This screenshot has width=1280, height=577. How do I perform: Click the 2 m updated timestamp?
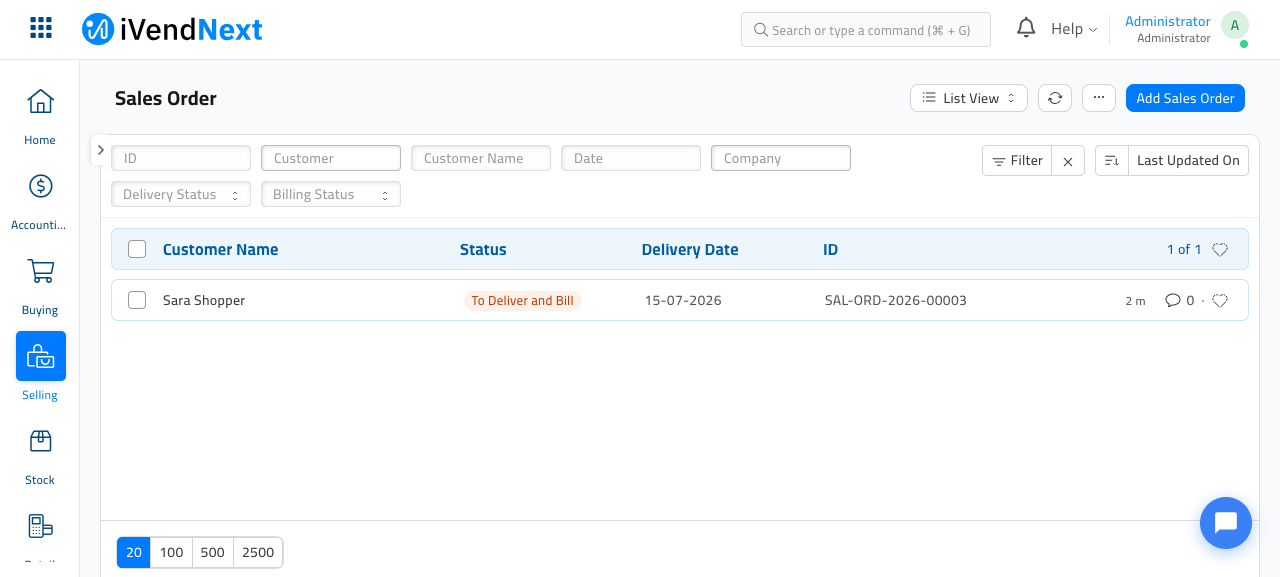[1135, 301]
